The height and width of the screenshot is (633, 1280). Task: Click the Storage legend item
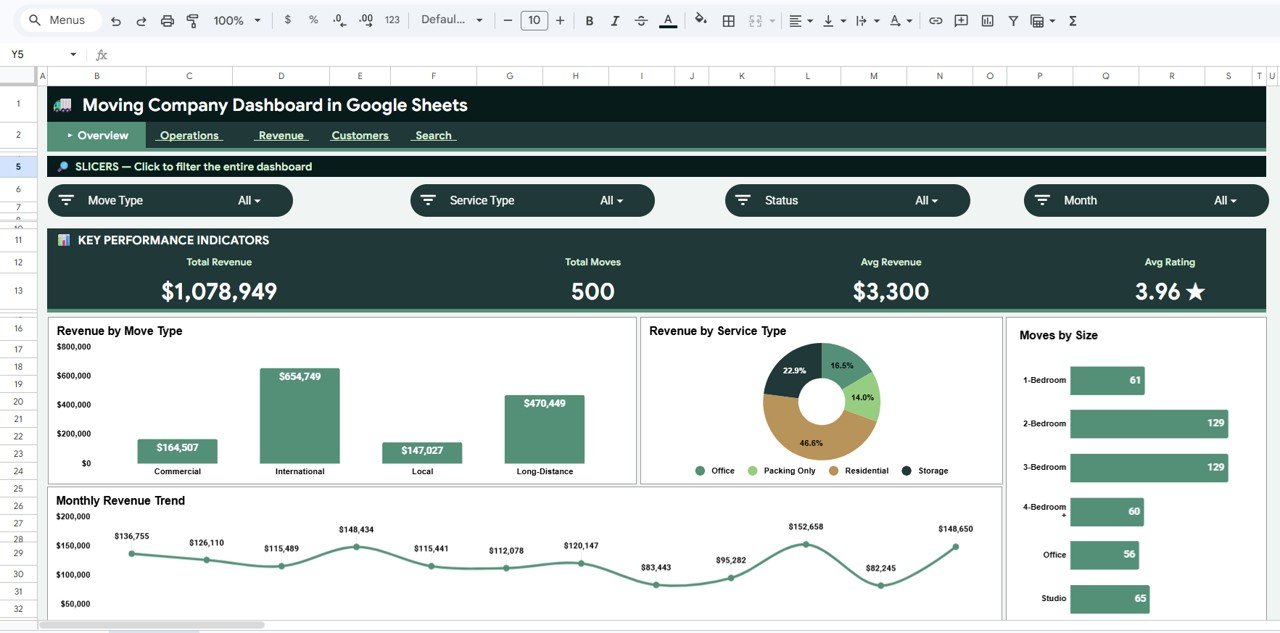tap(925, 471)
